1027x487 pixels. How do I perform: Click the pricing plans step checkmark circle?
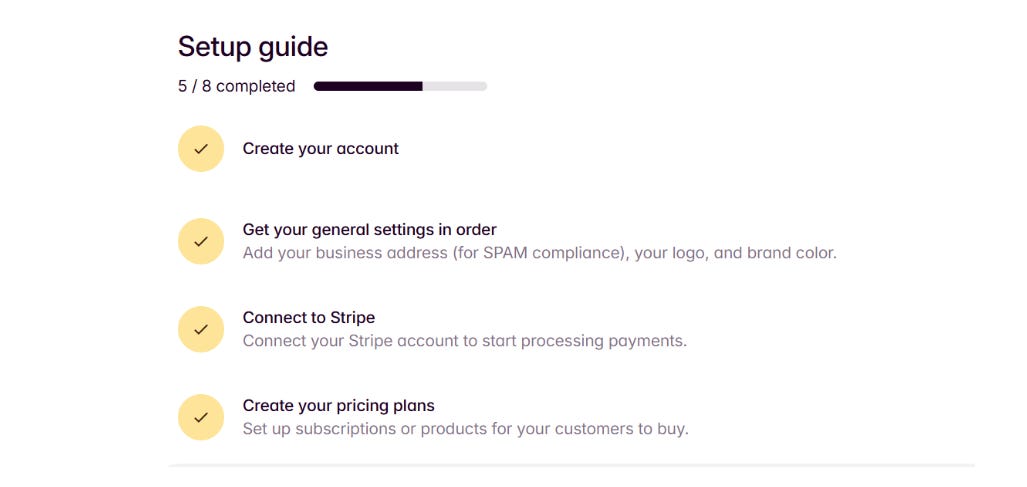[x=201, y=417]
